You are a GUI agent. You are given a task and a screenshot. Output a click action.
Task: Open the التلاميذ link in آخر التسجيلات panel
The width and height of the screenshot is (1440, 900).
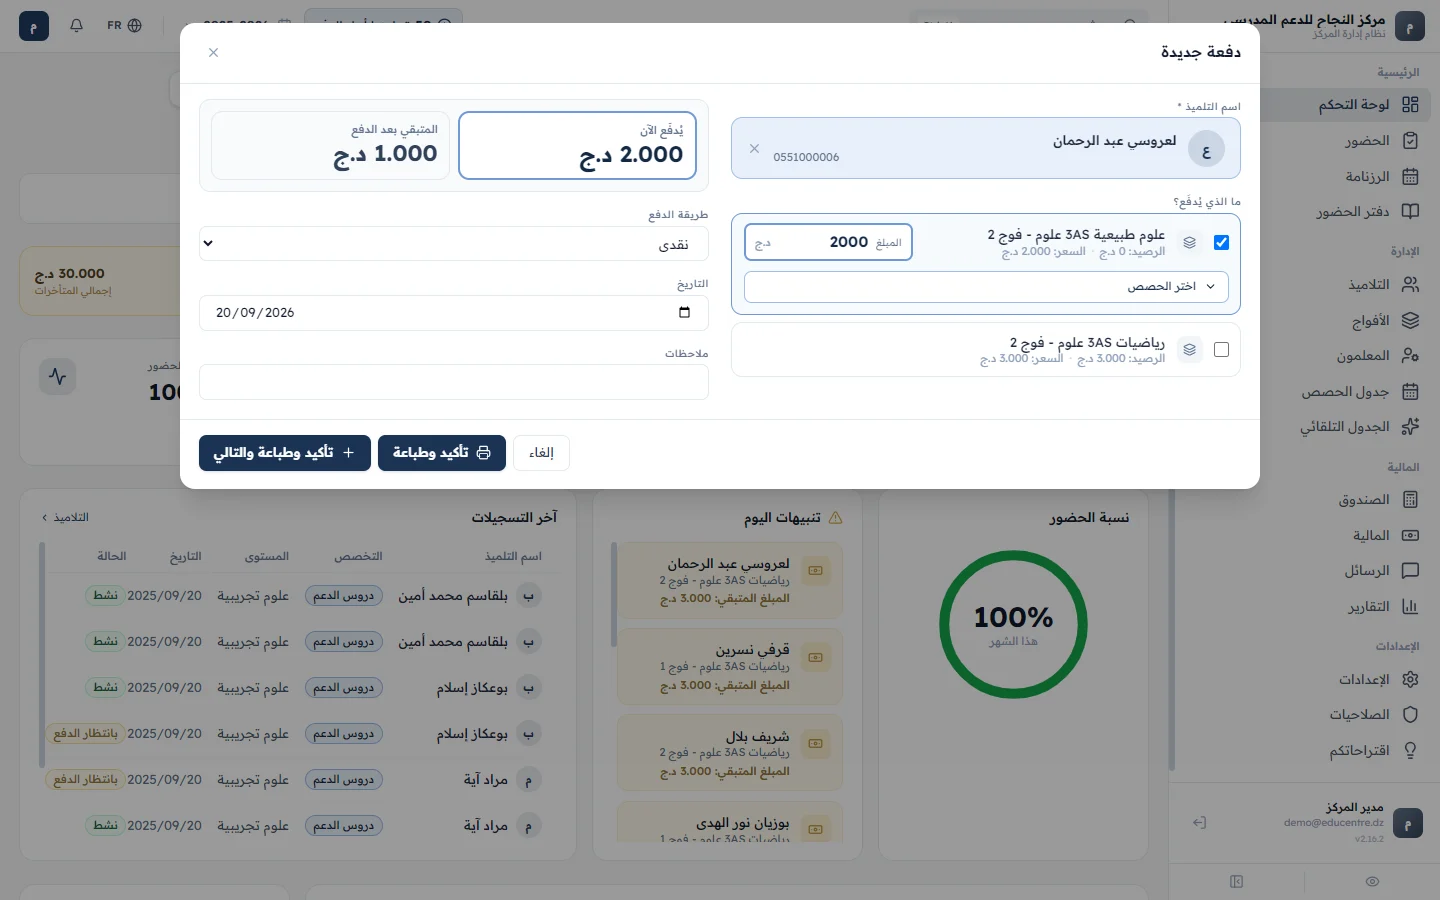(65, 517)
